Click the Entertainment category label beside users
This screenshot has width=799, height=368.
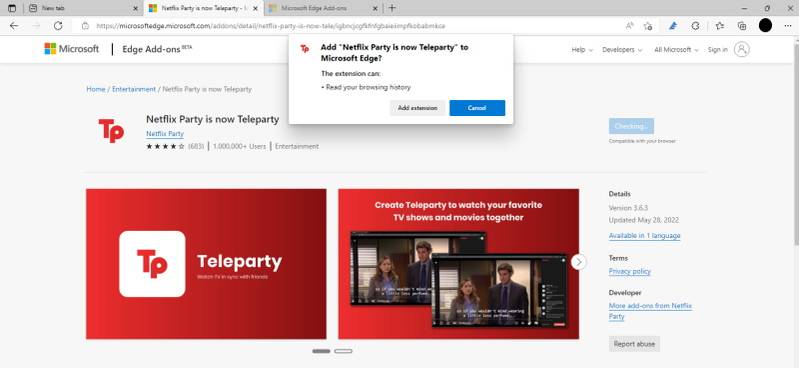297,146
